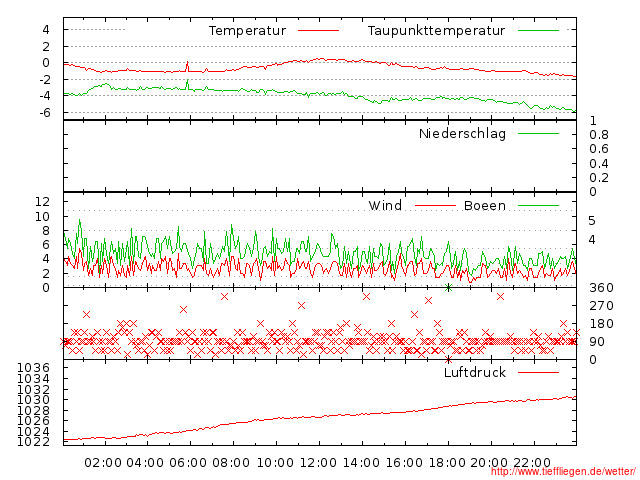Click the green Niederschlag legend line
640x480 pixels.
point(538,133)
